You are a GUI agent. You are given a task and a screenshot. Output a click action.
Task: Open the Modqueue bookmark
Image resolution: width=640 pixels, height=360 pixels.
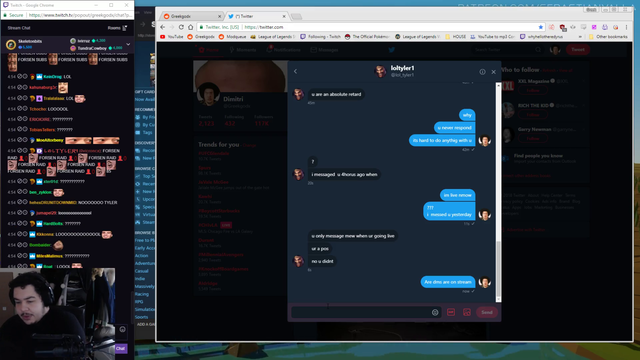tap(232, 37)
